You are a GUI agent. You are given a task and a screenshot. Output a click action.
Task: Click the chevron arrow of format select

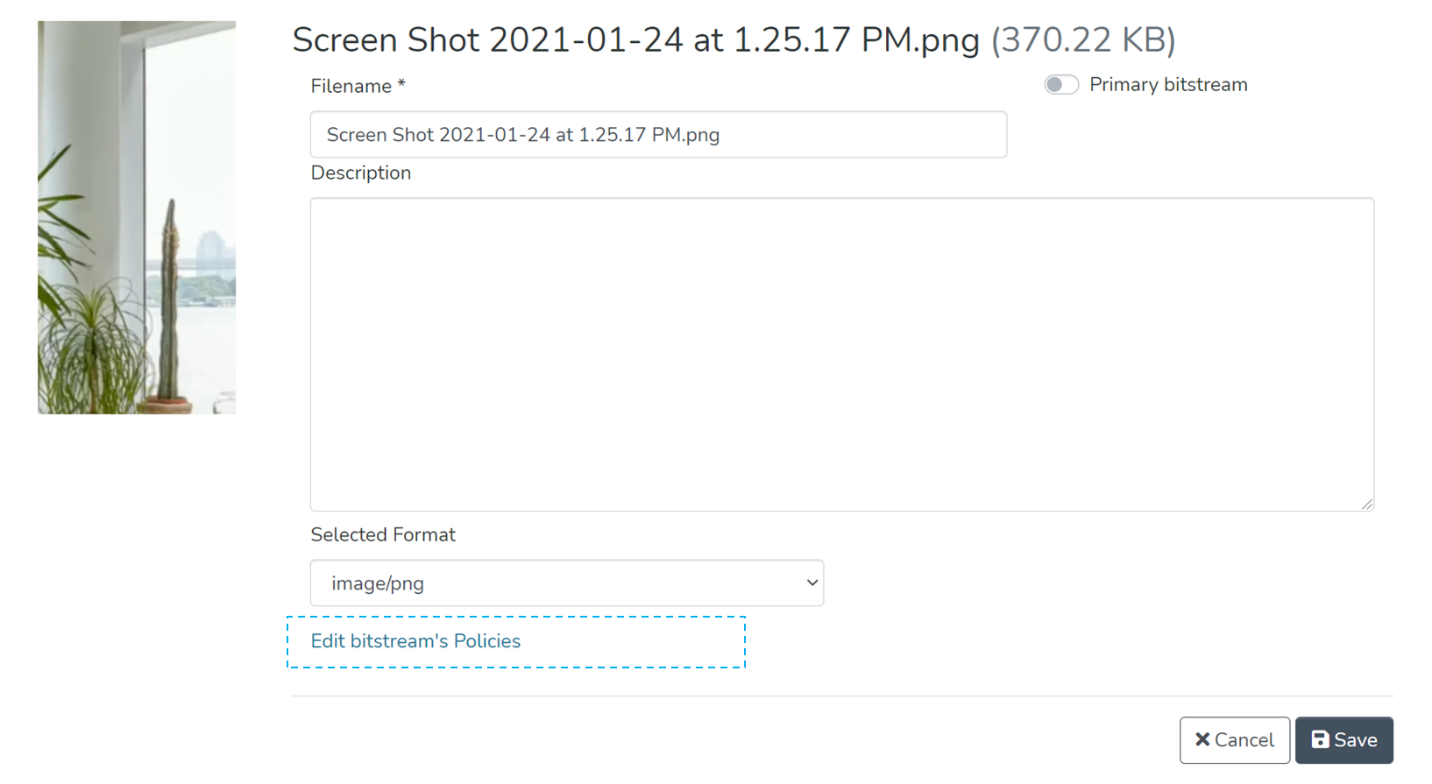[812, 583]
